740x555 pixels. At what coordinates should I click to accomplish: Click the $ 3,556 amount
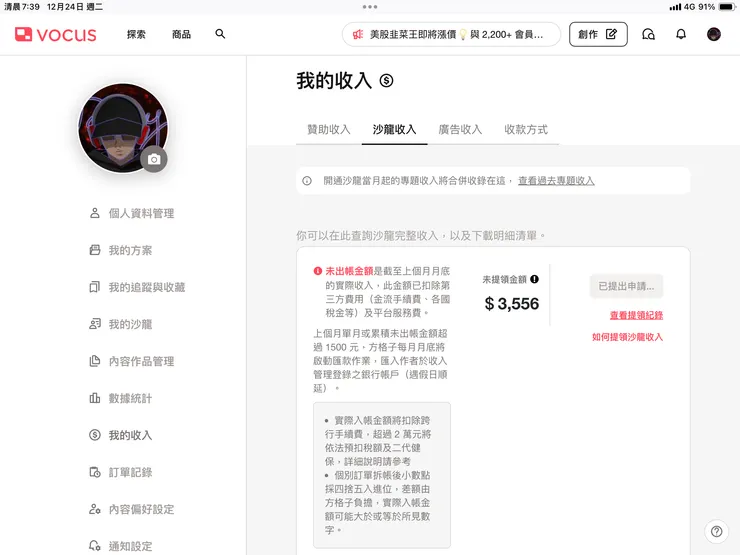coord(512,303)
